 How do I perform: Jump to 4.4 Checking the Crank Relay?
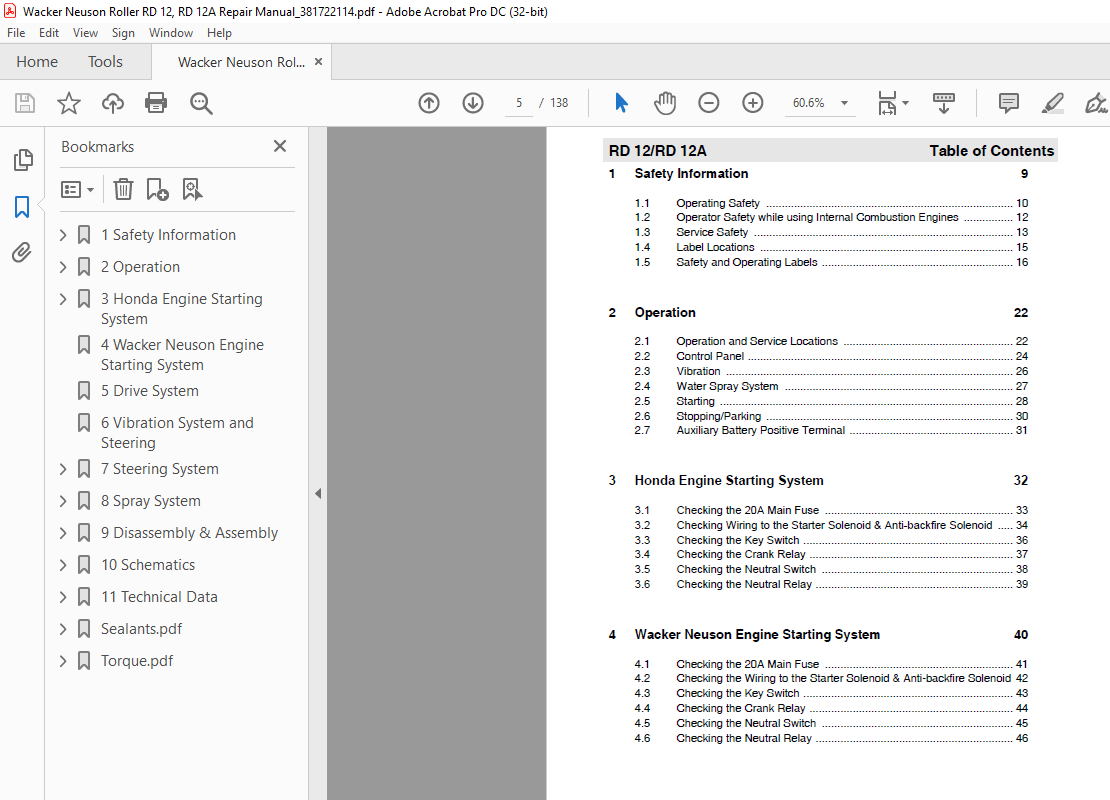(x=831, y=708)
